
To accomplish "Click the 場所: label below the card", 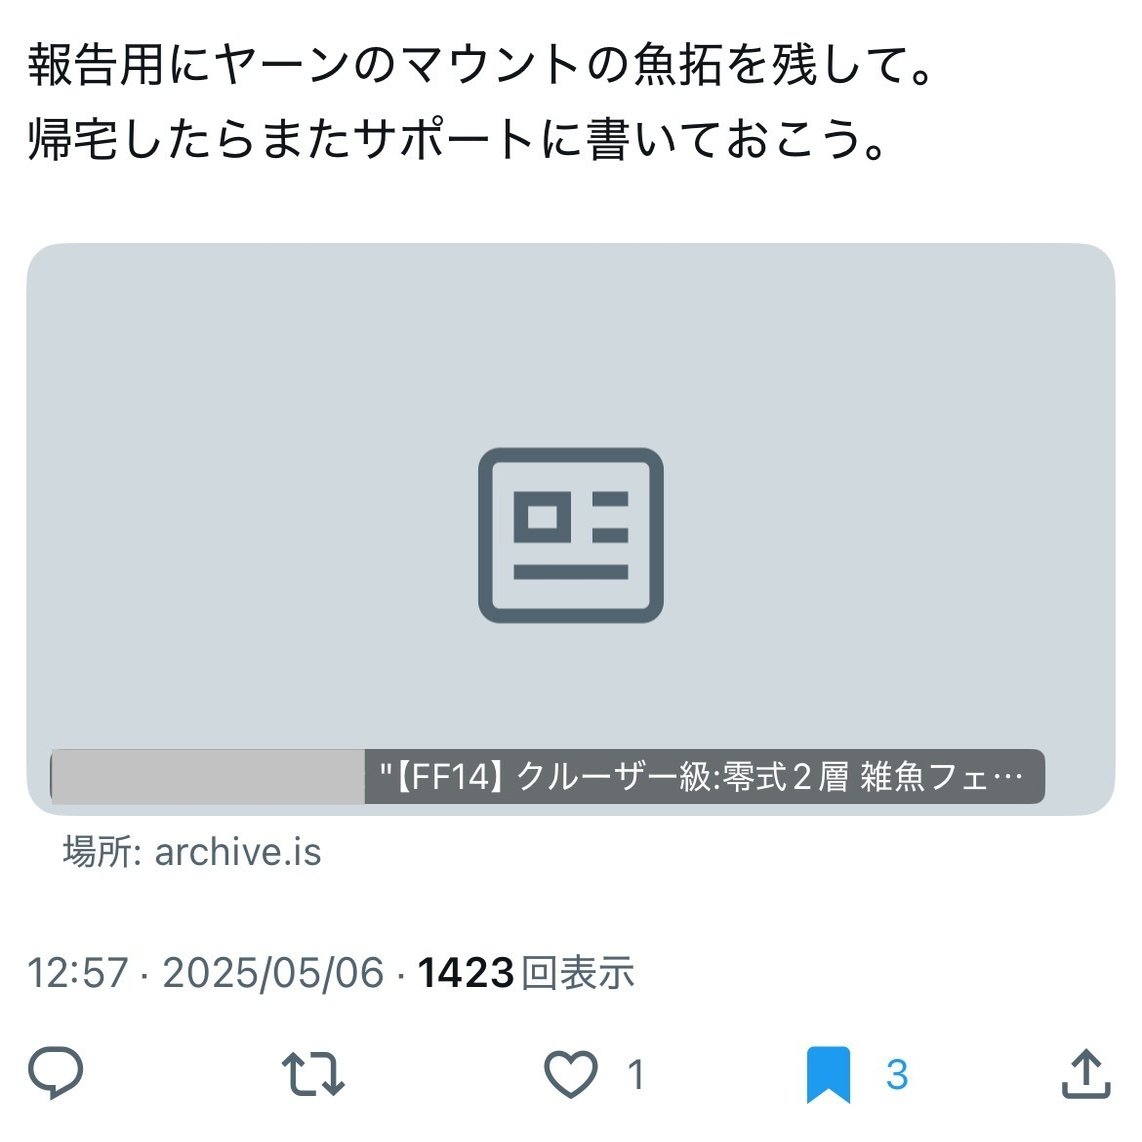I will click(102, 851).
